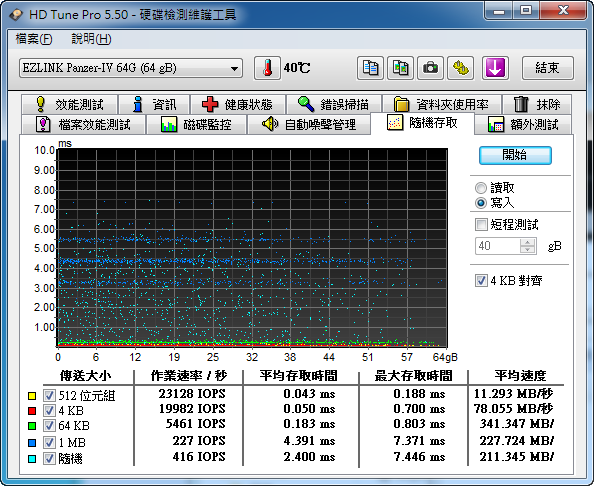Viewport: 594px width, 486px height.
Task: Open the 健康狀態 health tab
Action: click(x=238, y=104)
